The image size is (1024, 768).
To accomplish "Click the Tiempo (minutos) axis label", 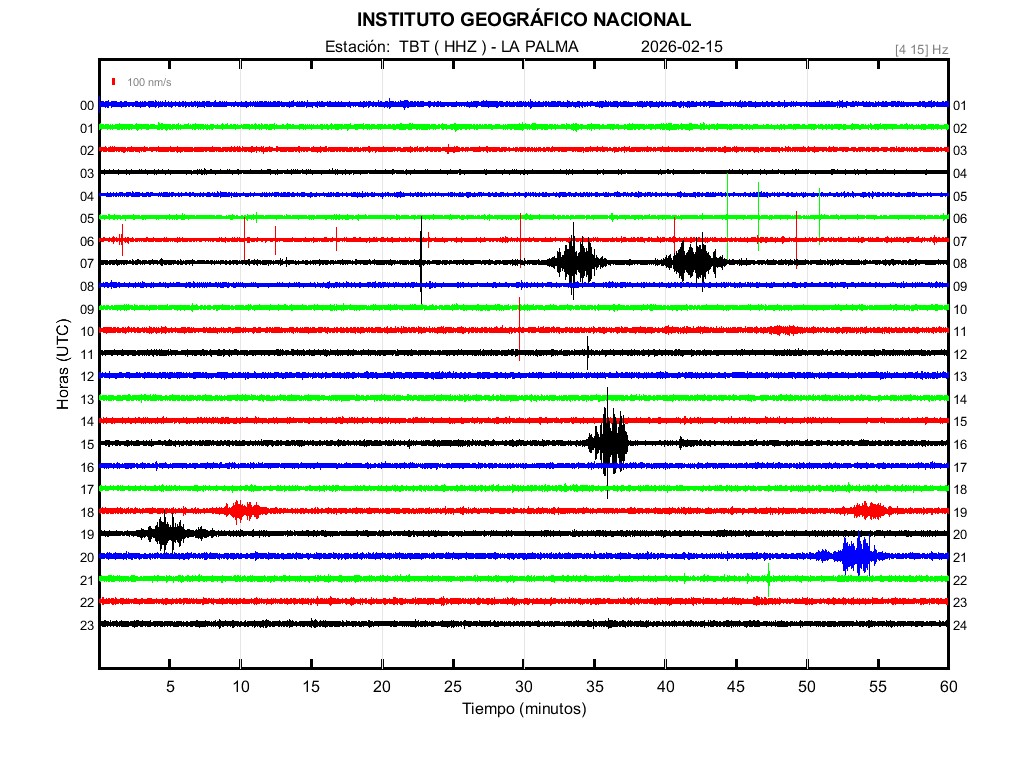I will point(523,709).
